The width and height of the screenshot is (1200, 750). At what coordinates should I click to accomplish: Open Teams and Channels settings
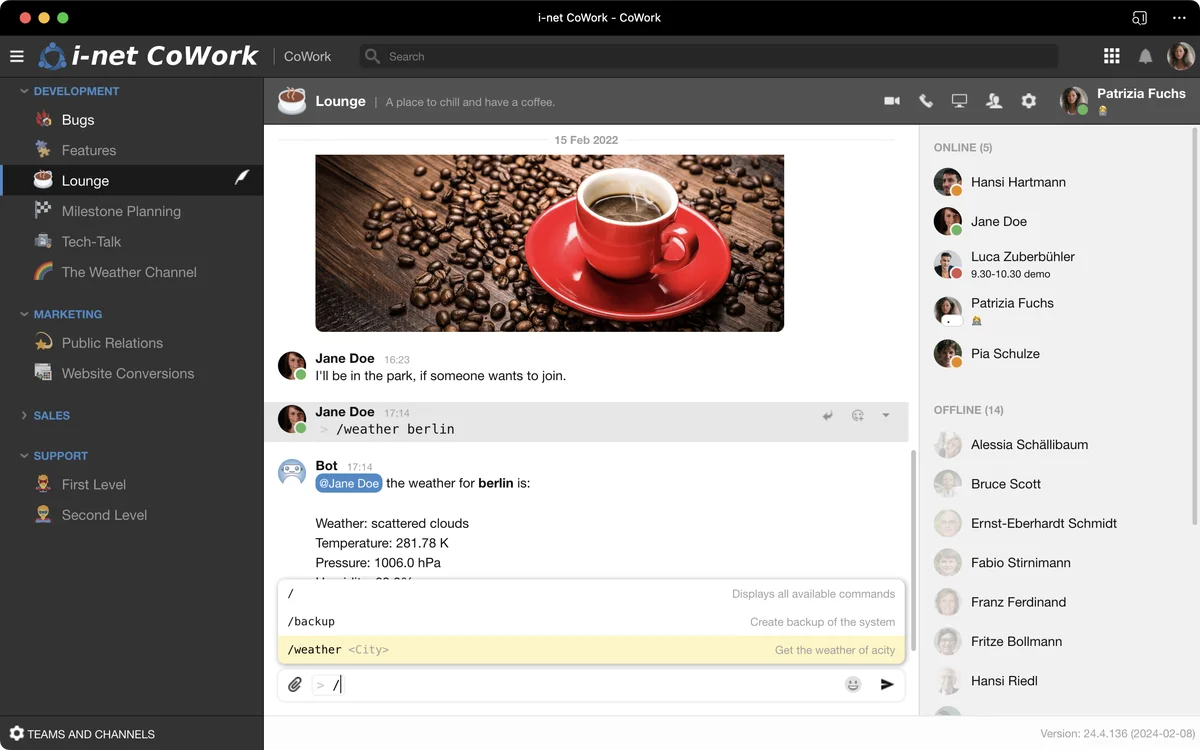click(x=82, y=734)
